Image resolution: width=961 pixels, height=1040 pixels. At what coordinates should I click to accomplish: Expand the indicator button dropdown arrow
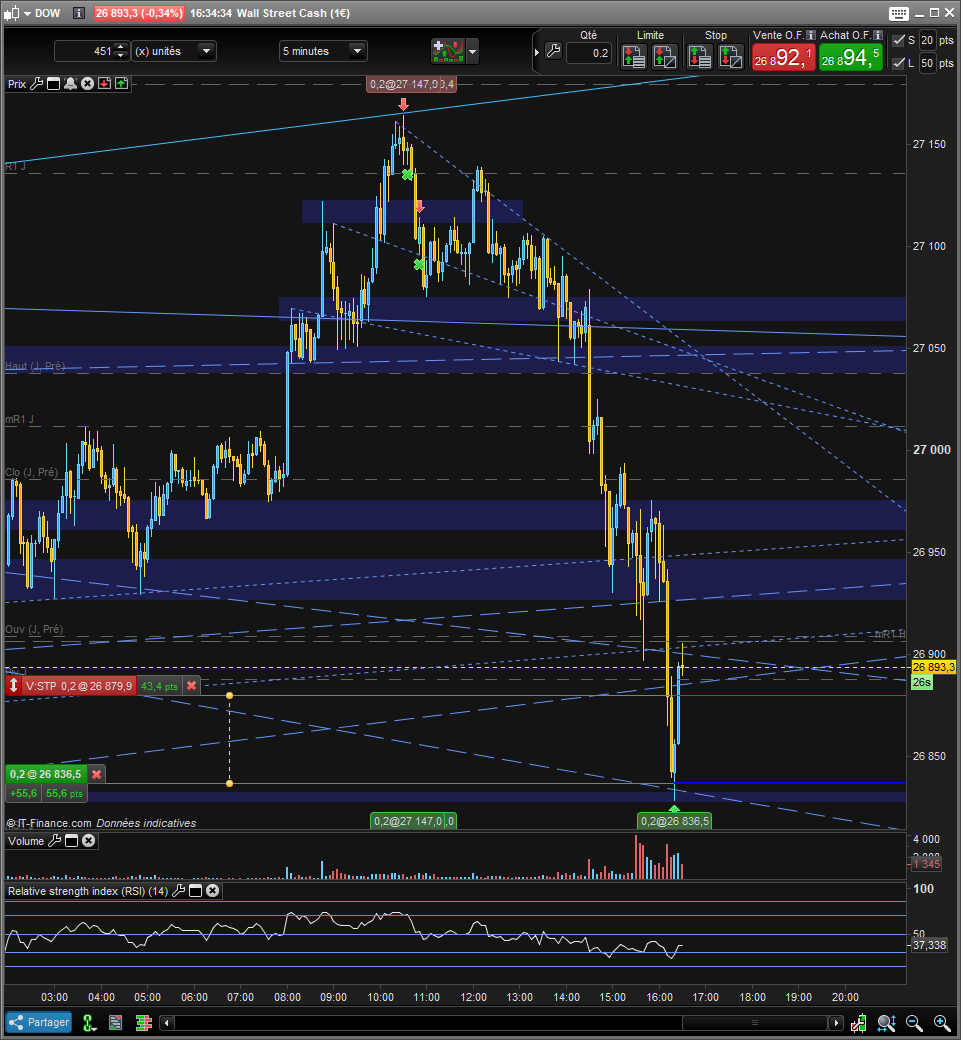coord(472,51)
